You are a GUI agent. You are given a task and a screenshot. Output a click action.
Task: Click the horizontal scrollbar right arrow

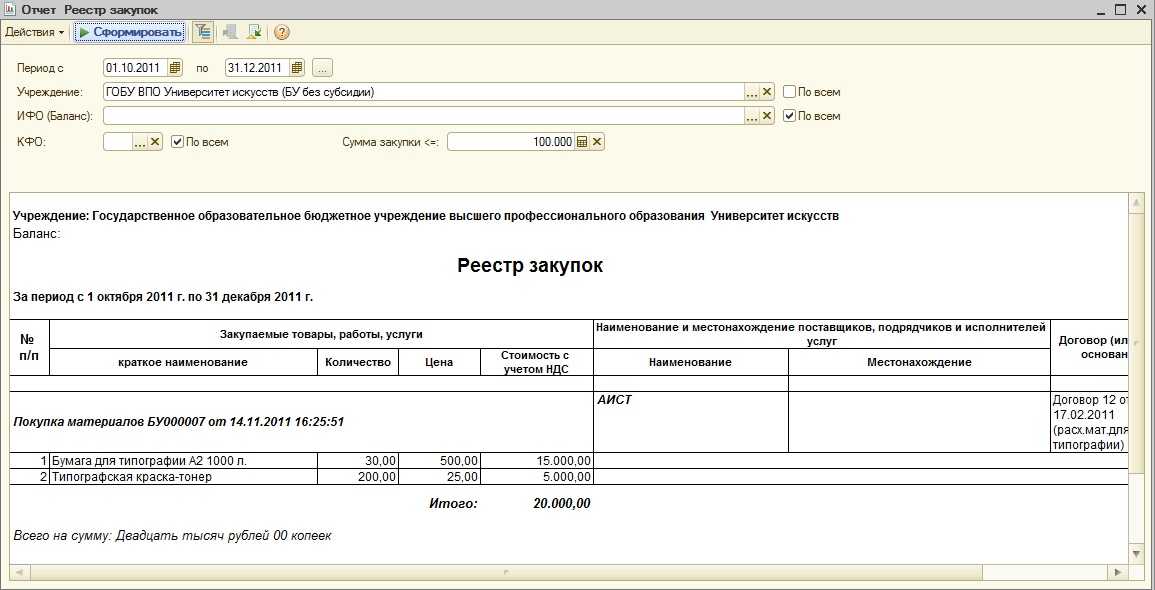click(1119, 572)
